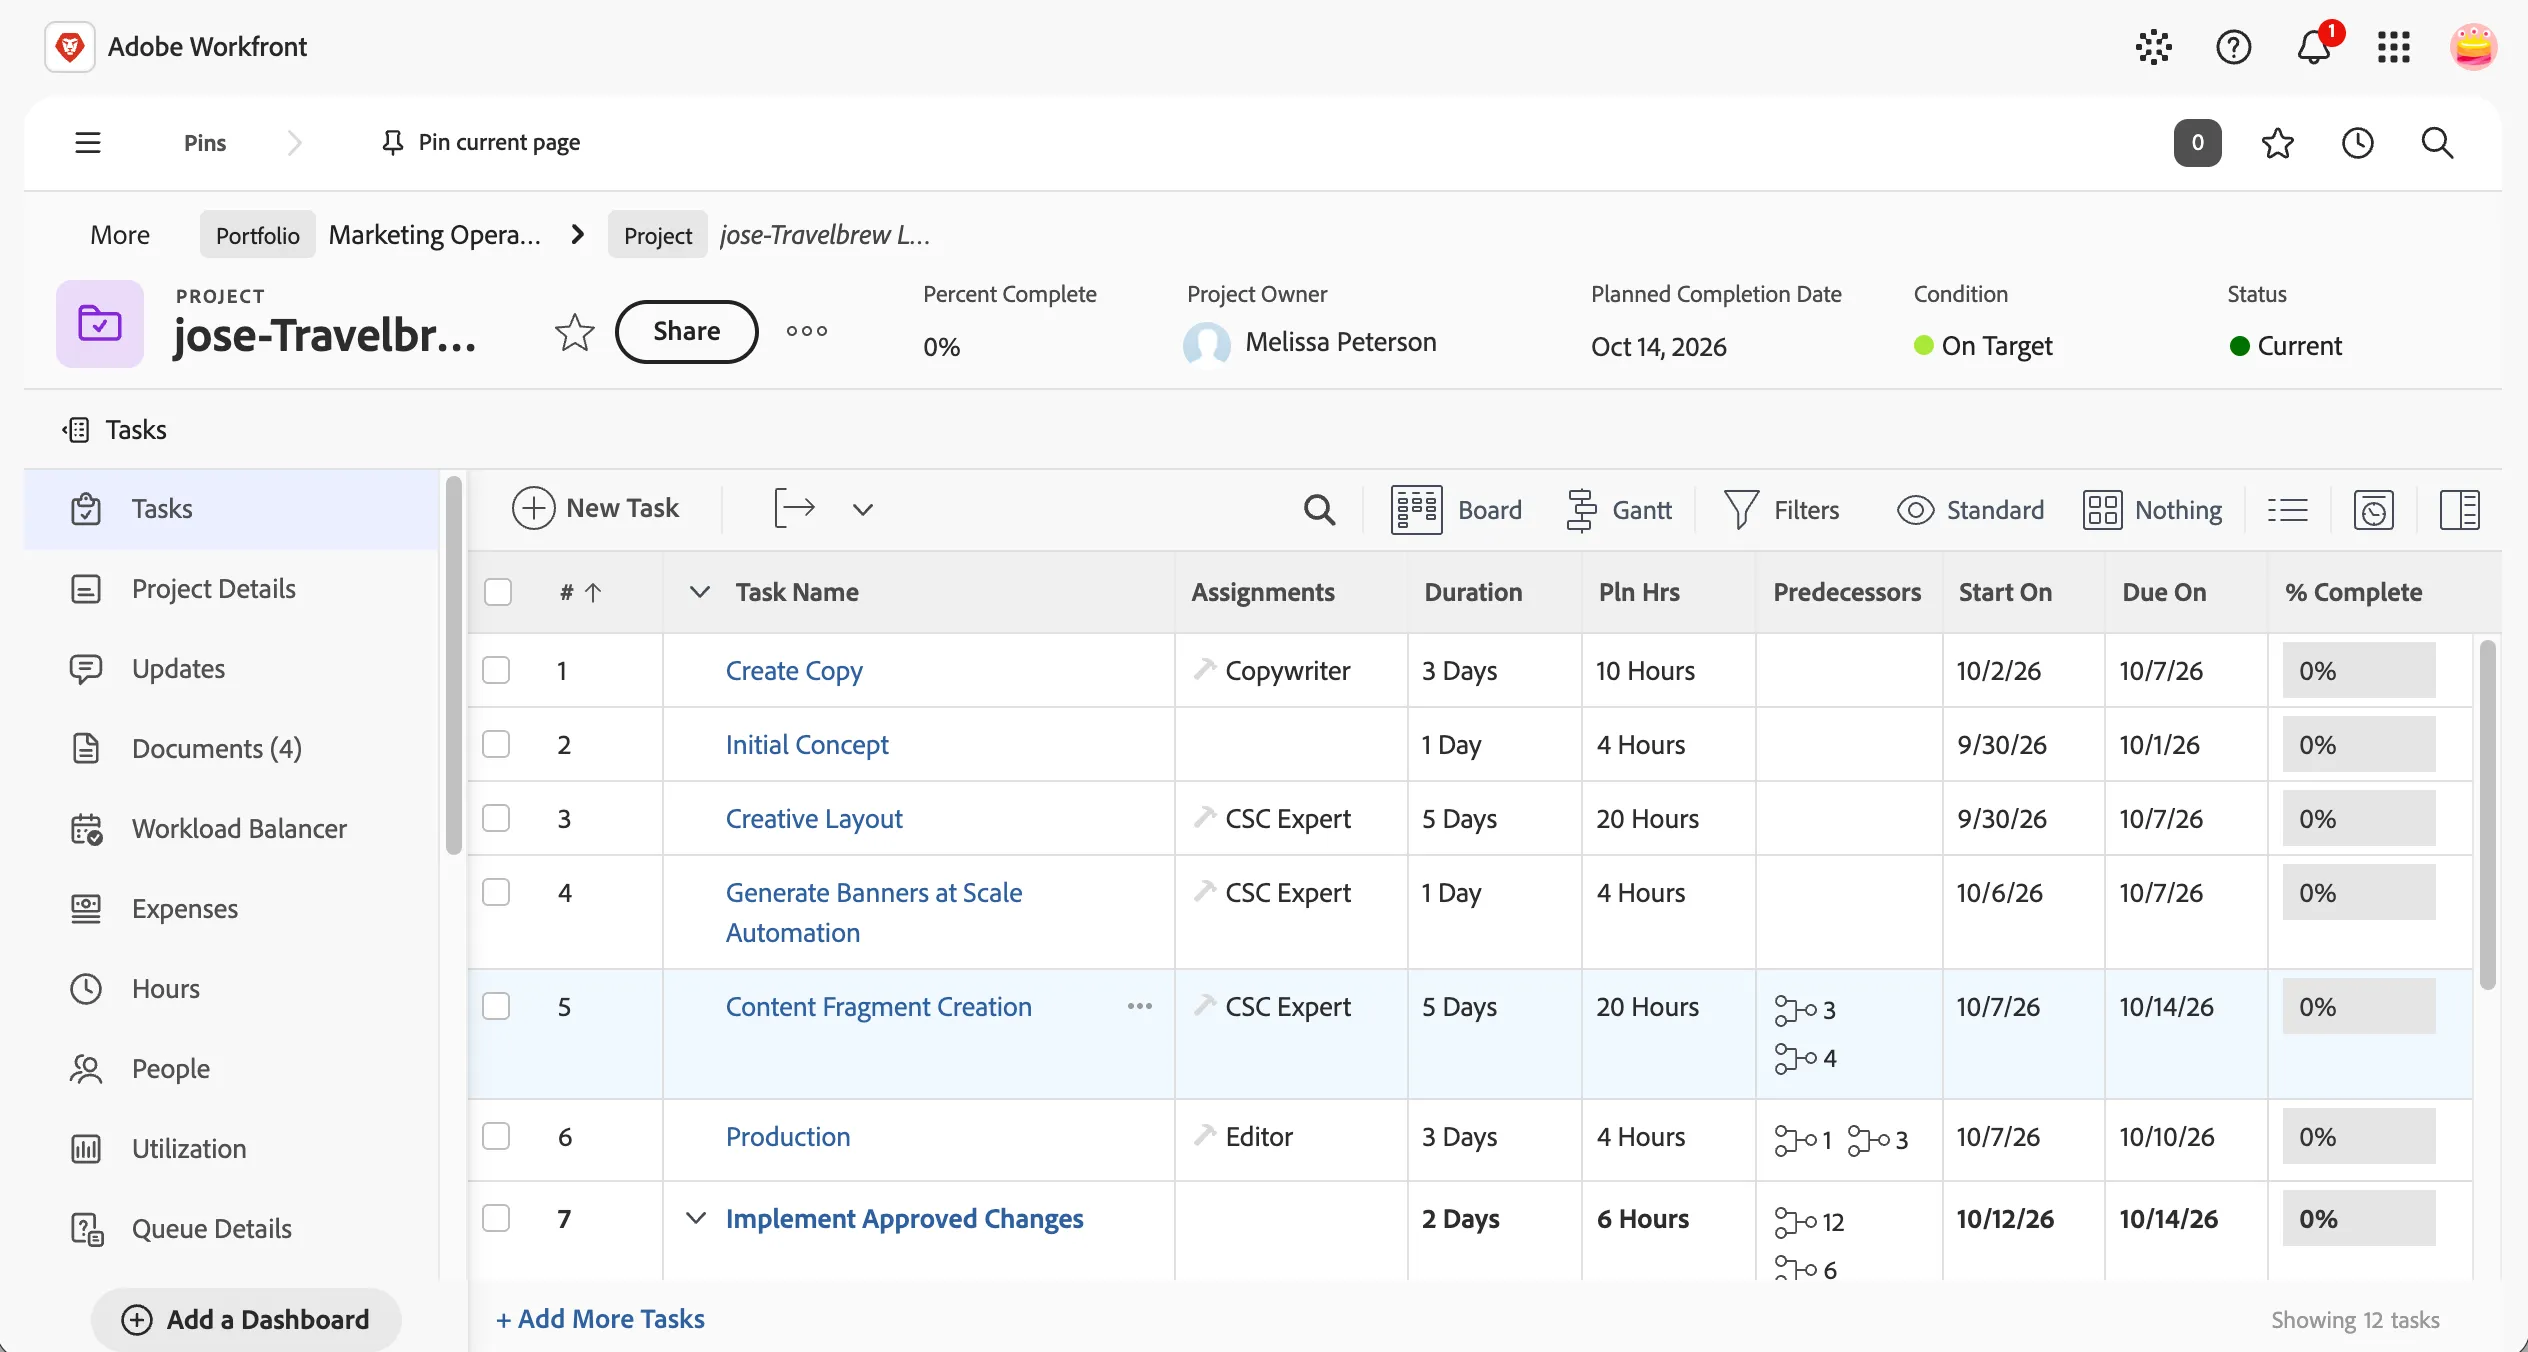Screen dimensions: 2528x1352
Task: Collapse Implement Approved Changes subtasks
Action: [696, 1218]
